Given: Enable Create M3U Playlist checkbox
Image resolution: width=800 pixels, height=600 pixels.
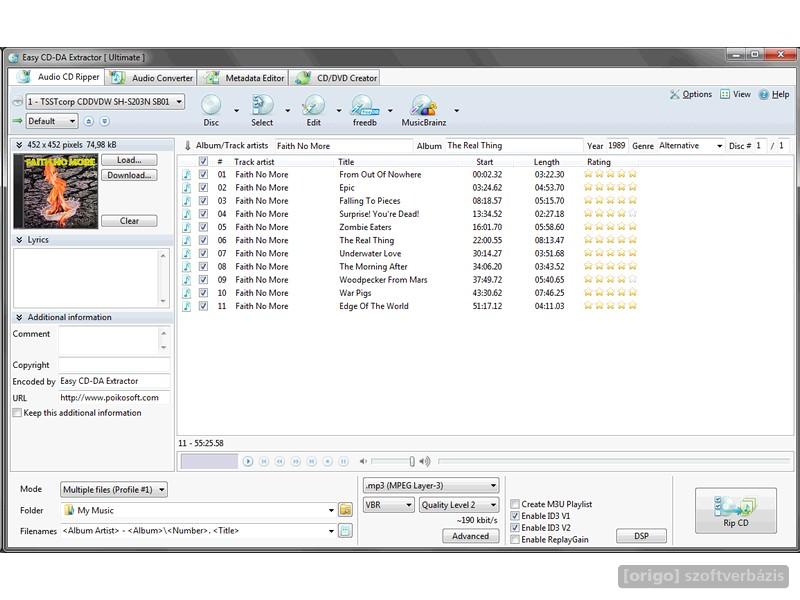Looking at the screenshot, I should (515, 504).
